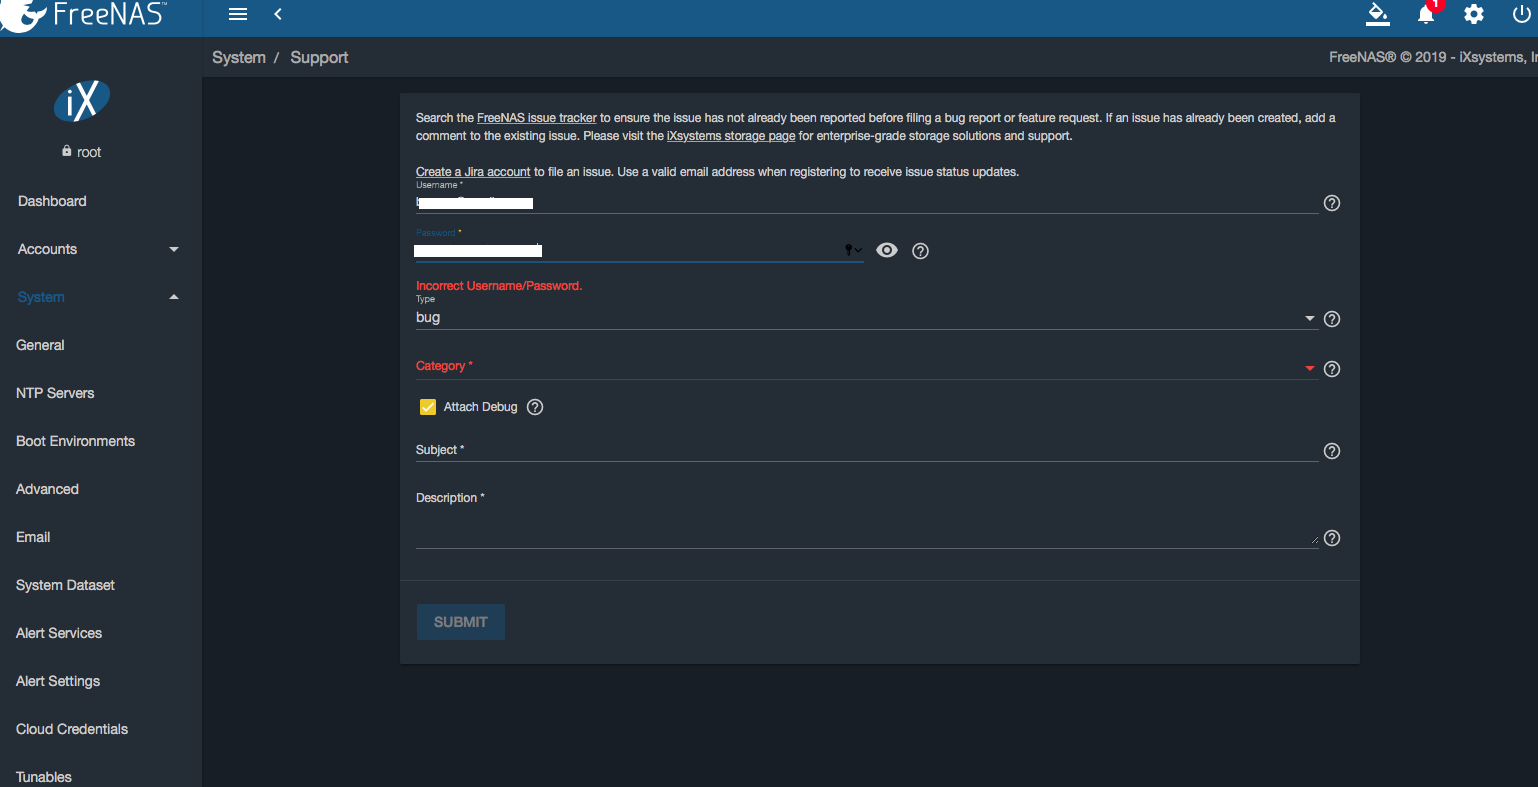Click the Username input field

[866, 202]
